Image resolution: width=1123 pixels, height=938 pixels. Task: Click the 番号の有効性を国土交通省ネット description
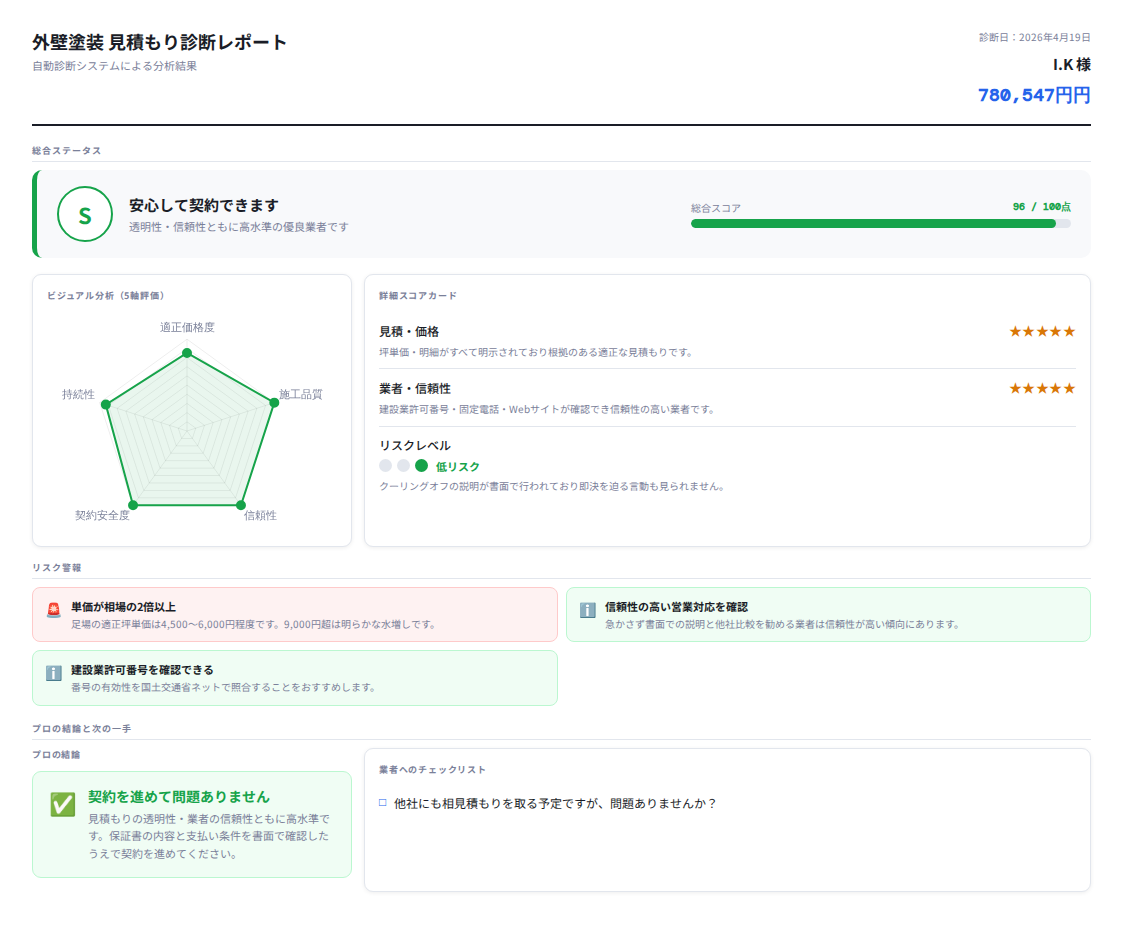click(x=224, y=687)
